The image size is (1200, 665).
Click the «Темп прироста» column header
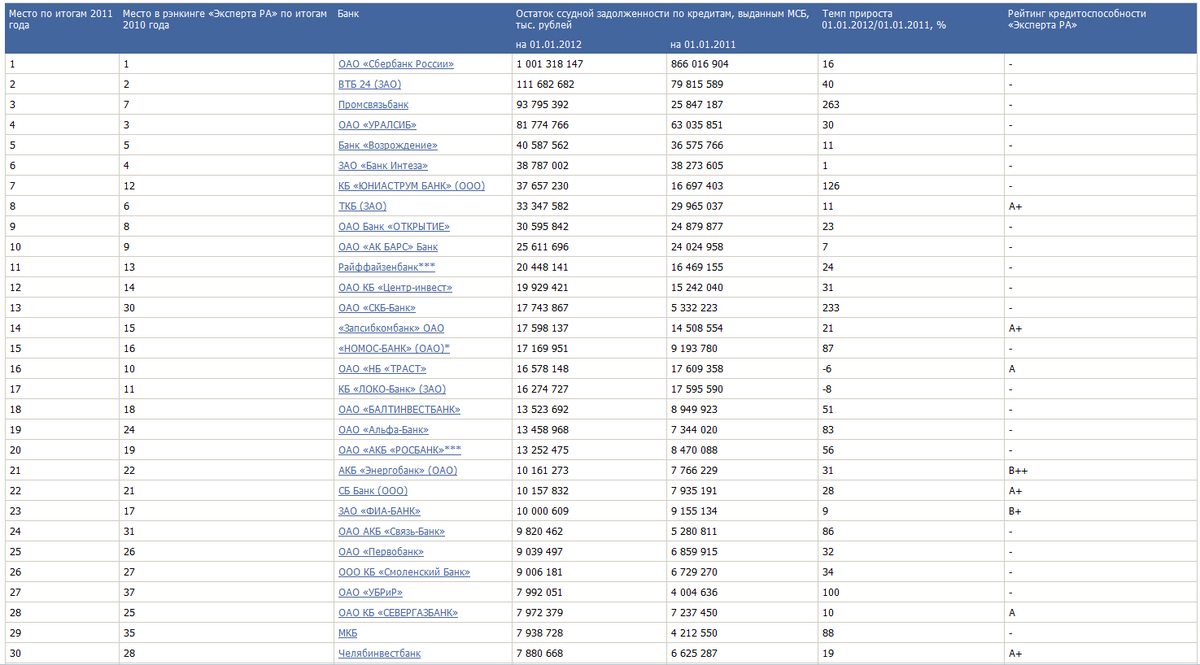pyautogui.click(x=883, y=20)
